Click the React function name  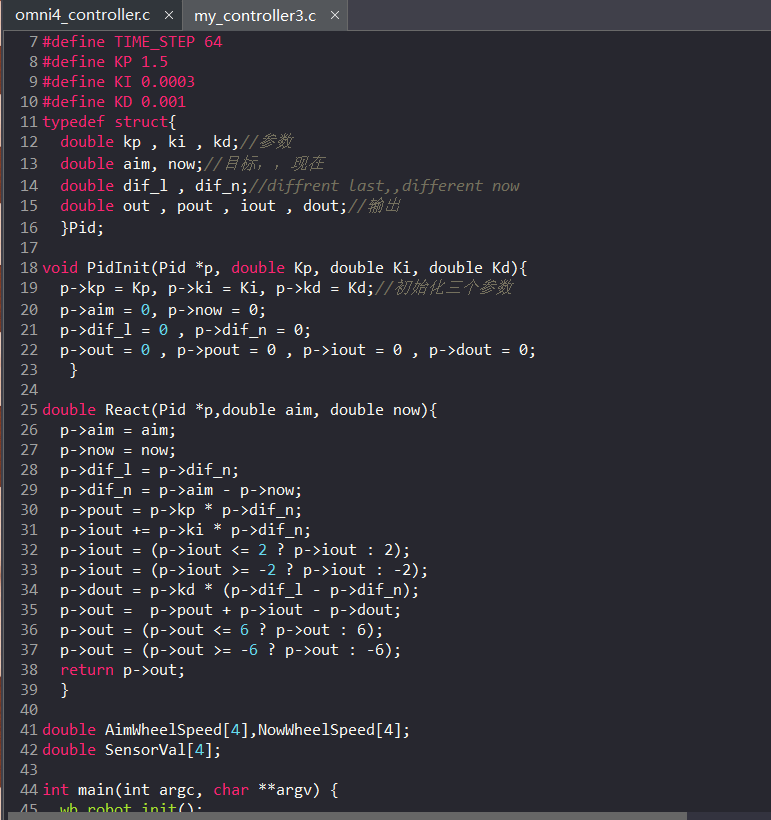point(129,410)
